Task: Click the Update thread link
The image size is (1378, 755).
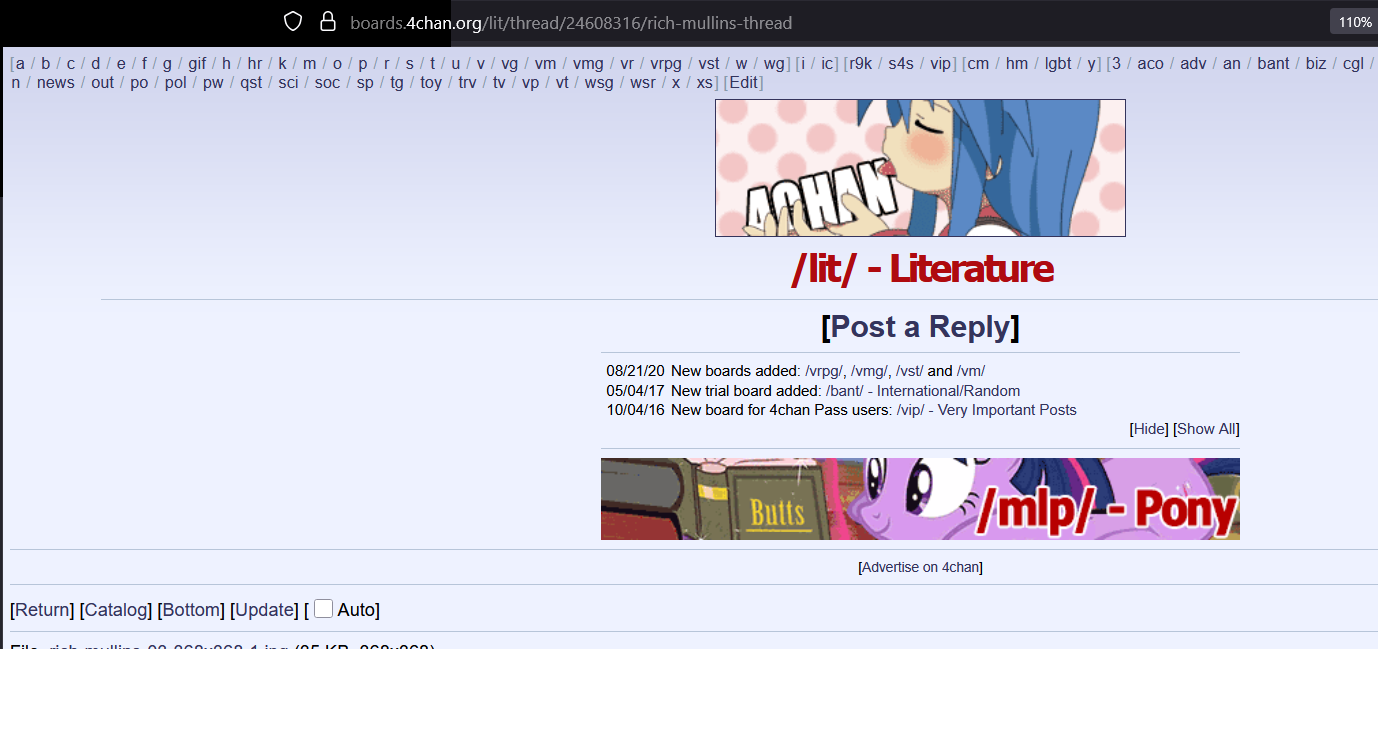Action: click(264, 610)
